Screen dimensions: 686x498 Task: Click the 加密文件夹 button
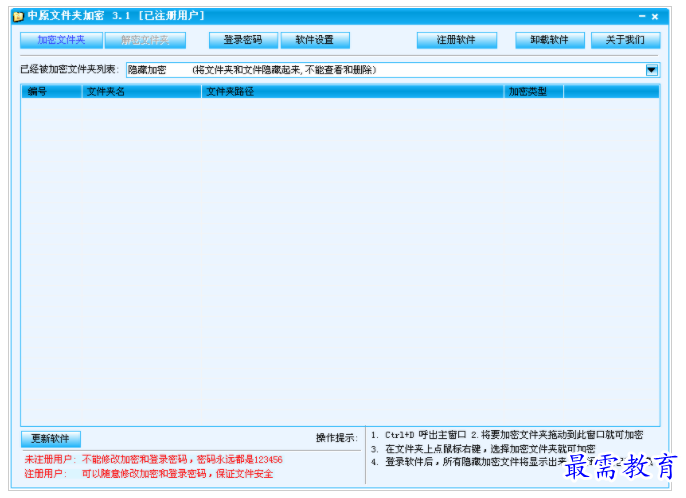point(61,40)
